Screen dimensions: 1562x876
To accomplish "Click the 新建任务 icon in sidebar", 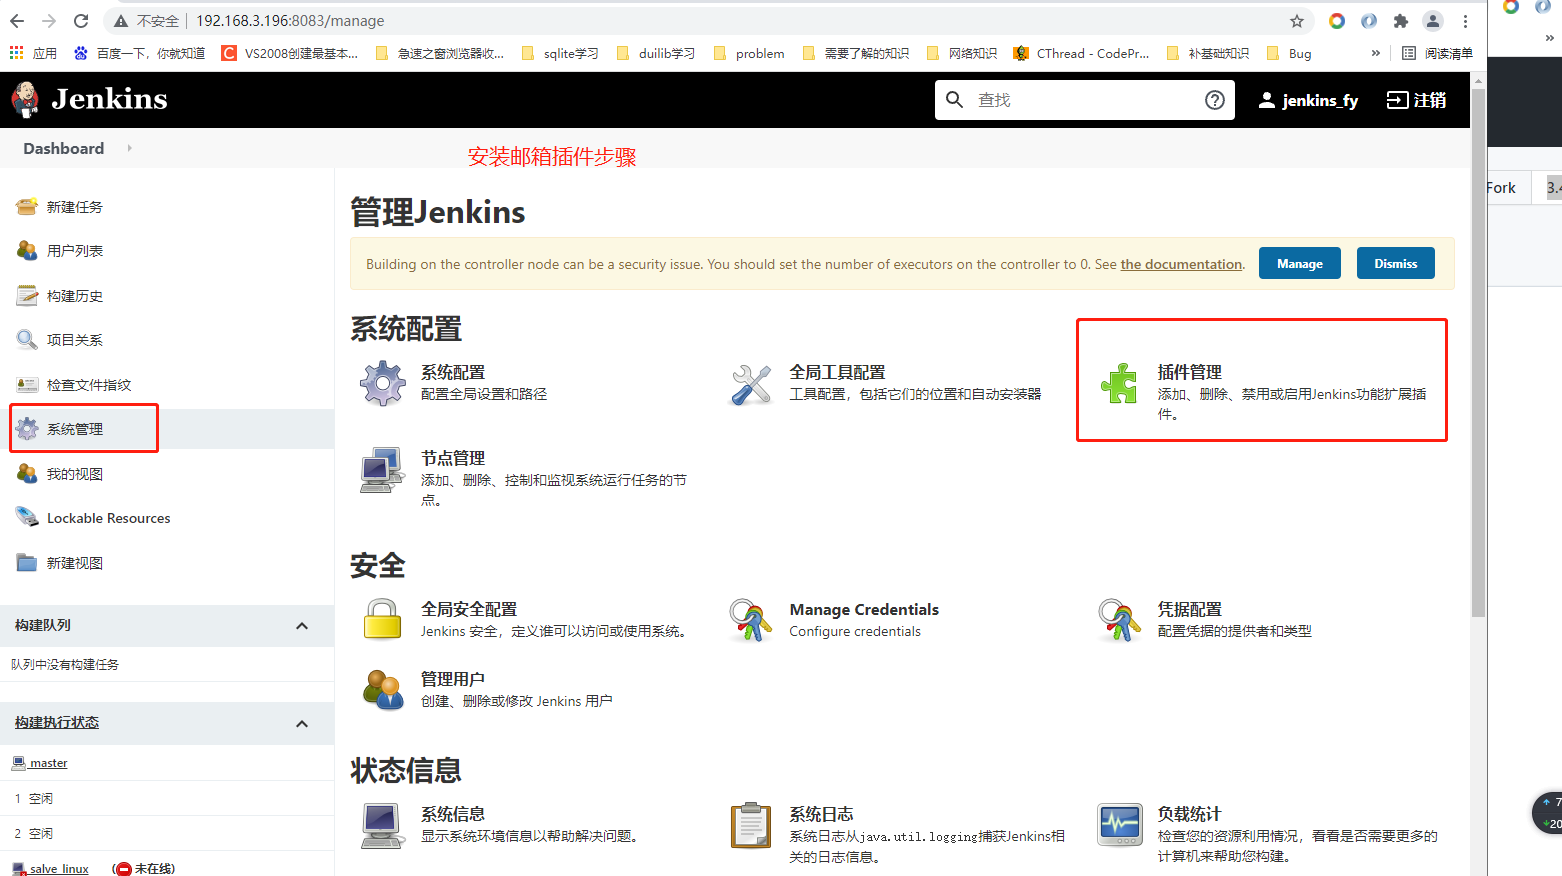I will pyautogui.click(x=27, y=207).
